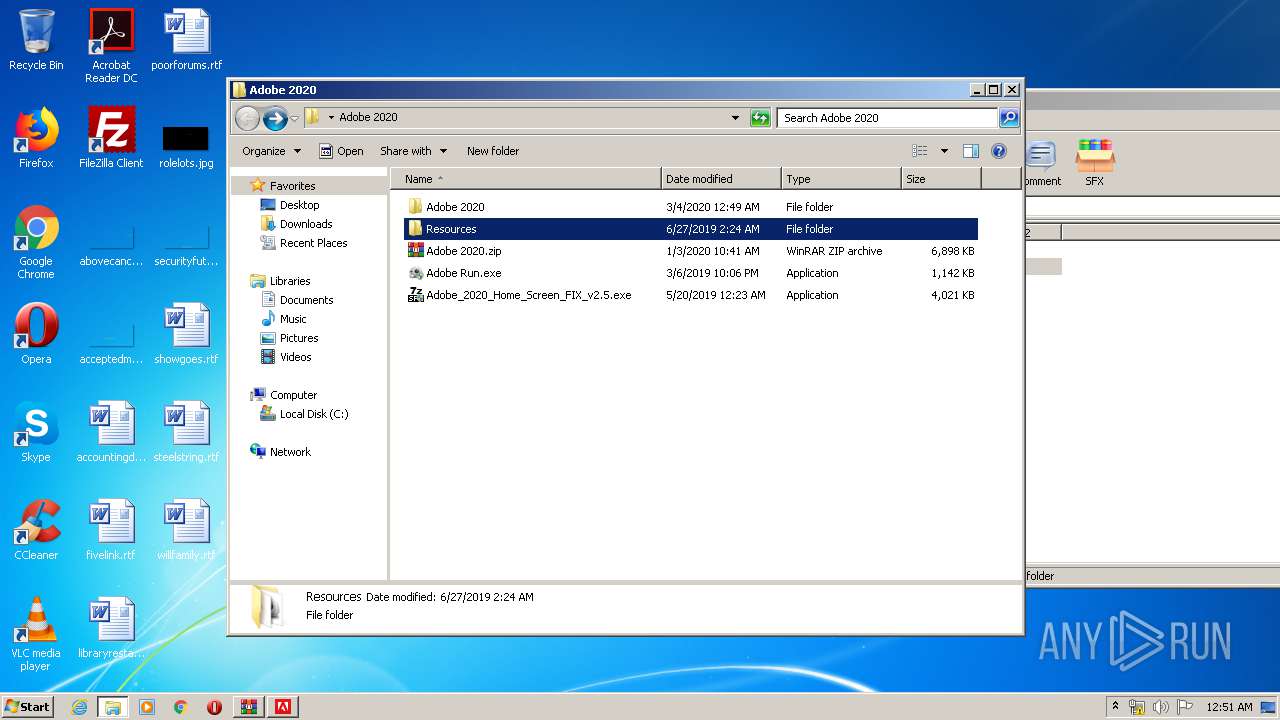The image size is (1280, 720).
Task: Click the Explorer Back navigation button
Action: pyautogui.click(x=247, y=118)
